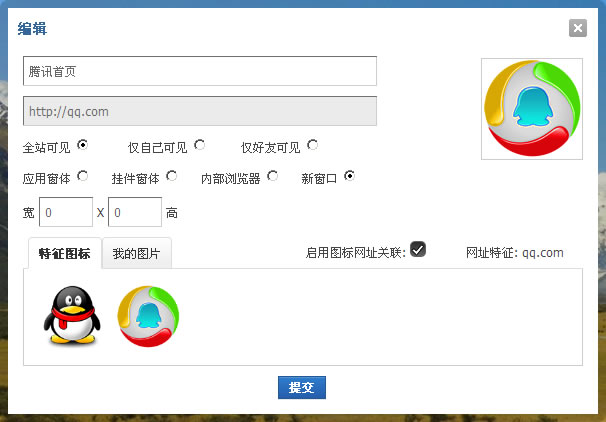The image size is (606, 422).
Task: Close the 编辑 dialog
Action: click(x=578, y=28)
